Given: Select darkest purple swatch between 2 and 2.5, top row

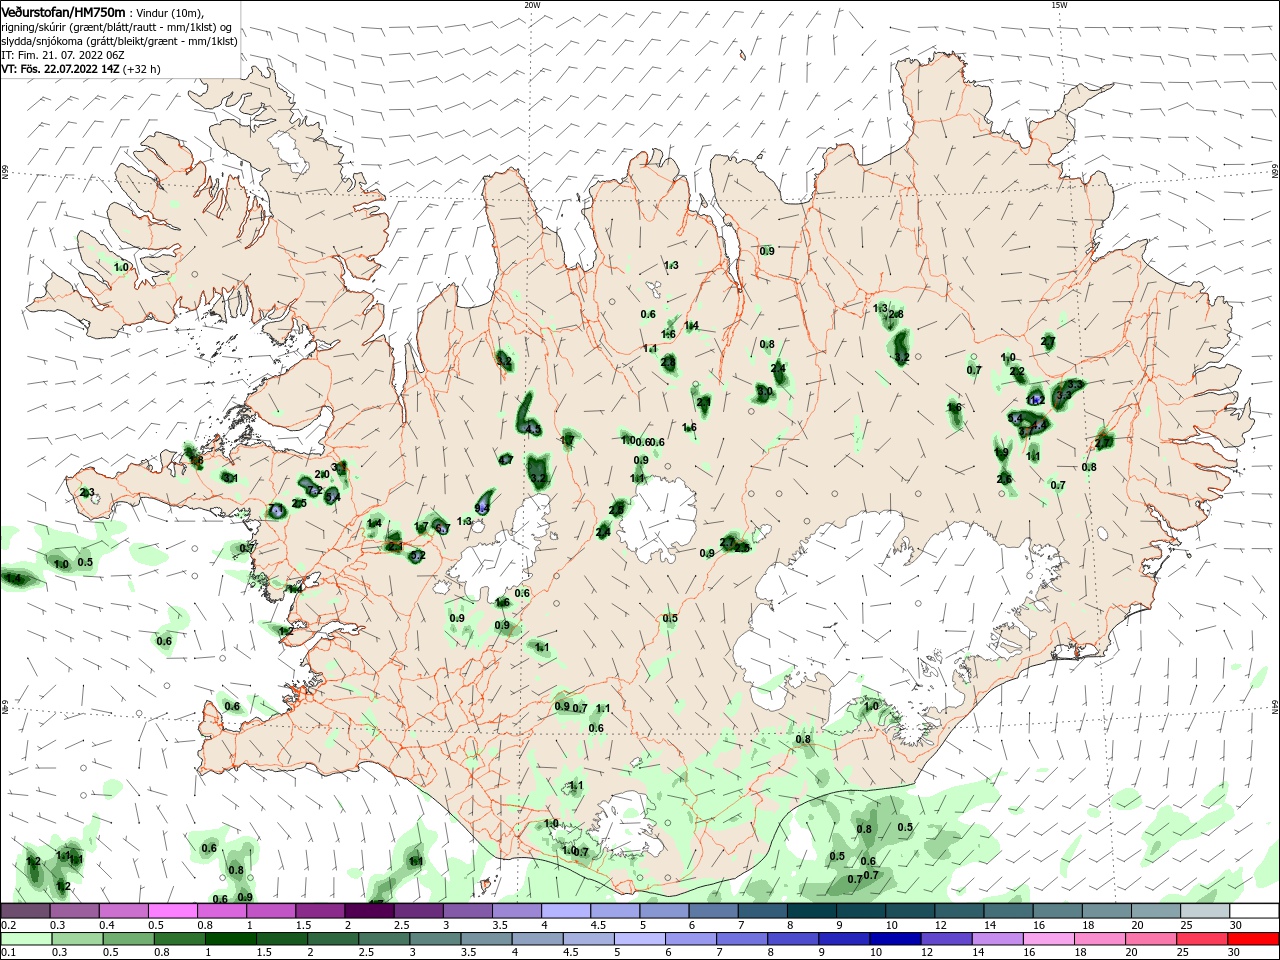Looking at the screenshot, I should [369, 911].
